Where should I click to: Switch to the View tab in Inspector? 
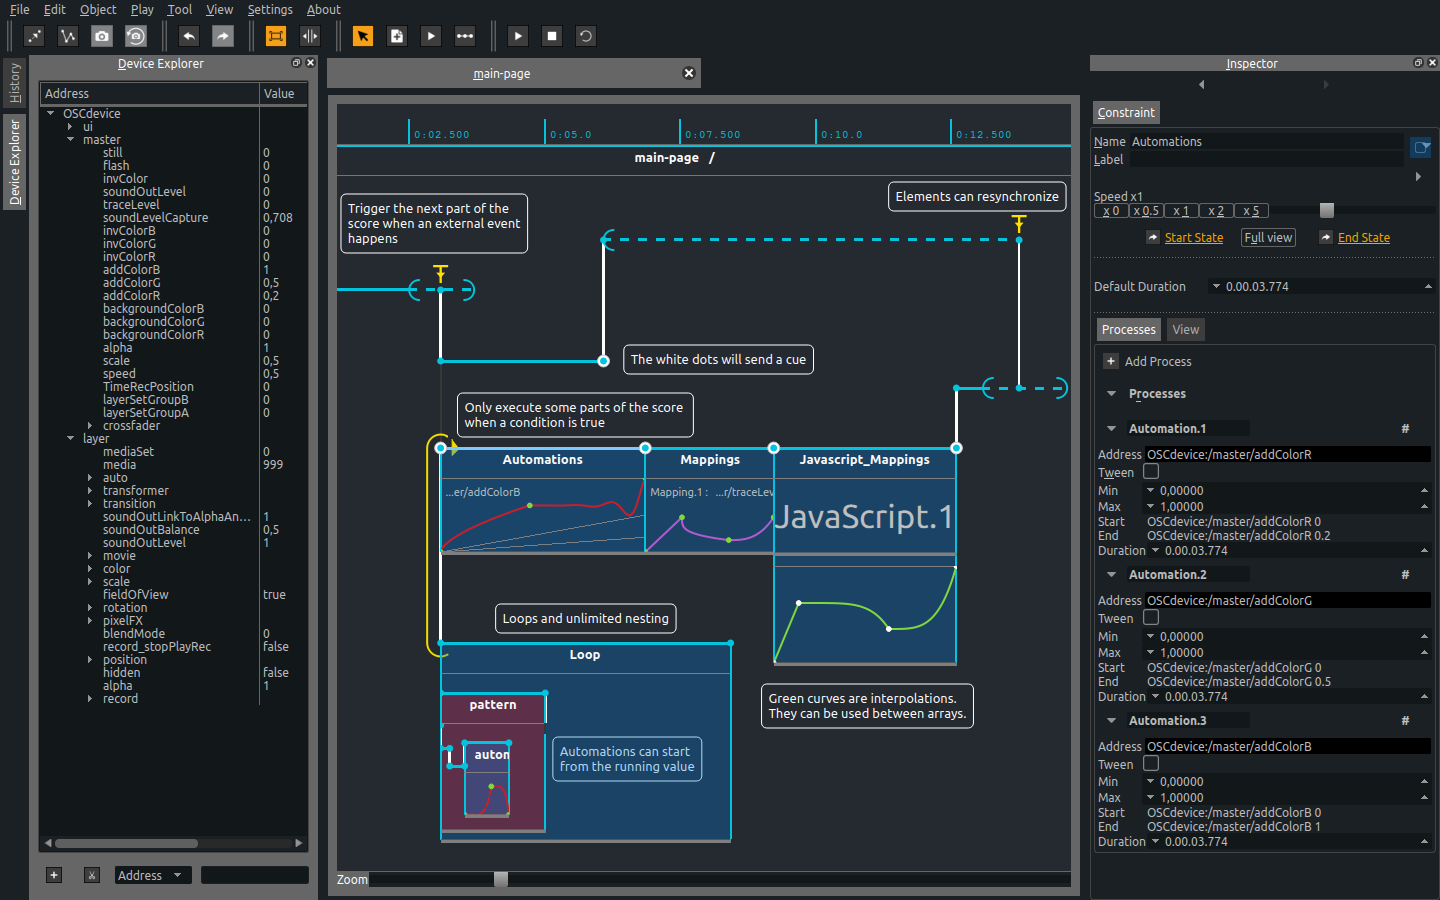point(1185,329)
